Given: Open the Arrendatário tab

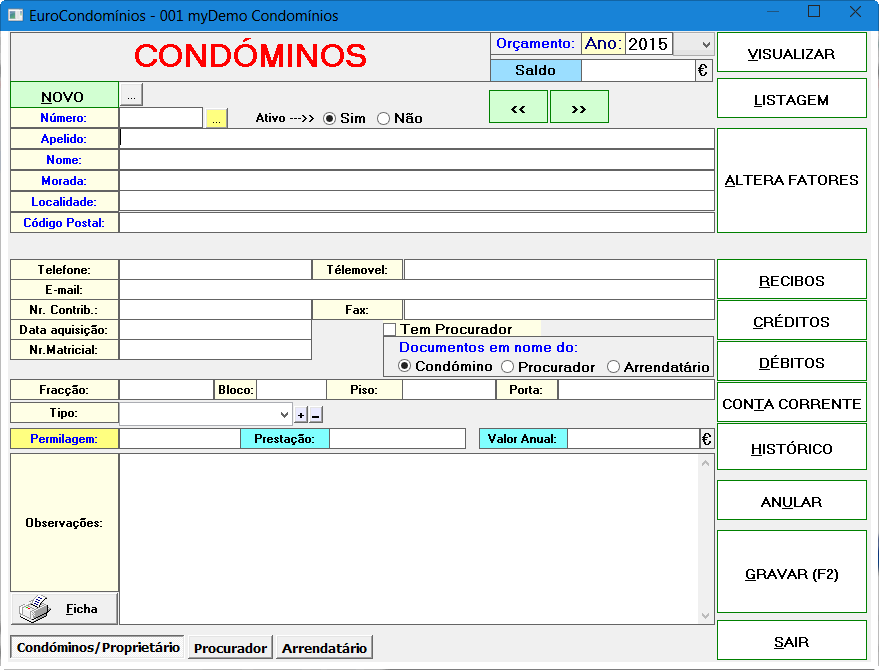Looking at the screenshot, I should pyautogui.click(x=324, y=648).
